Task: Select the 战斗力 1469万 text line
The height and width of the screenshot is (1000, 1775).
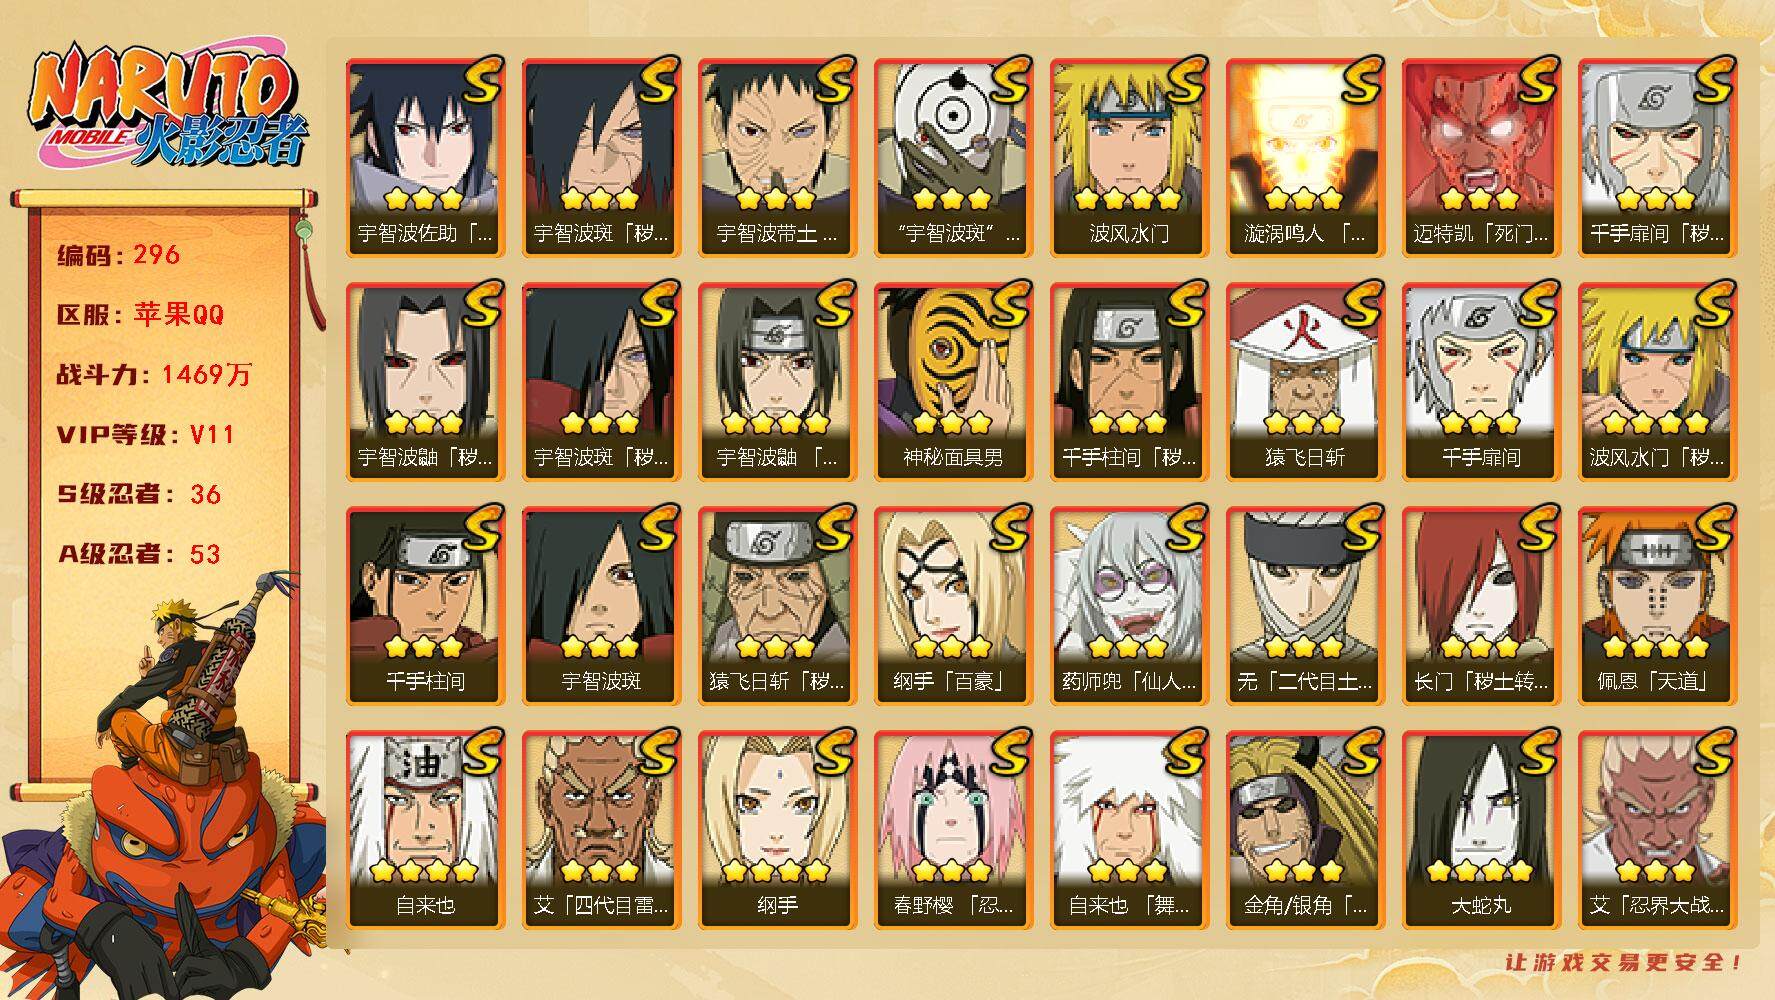Action: [x=155, y=375]
